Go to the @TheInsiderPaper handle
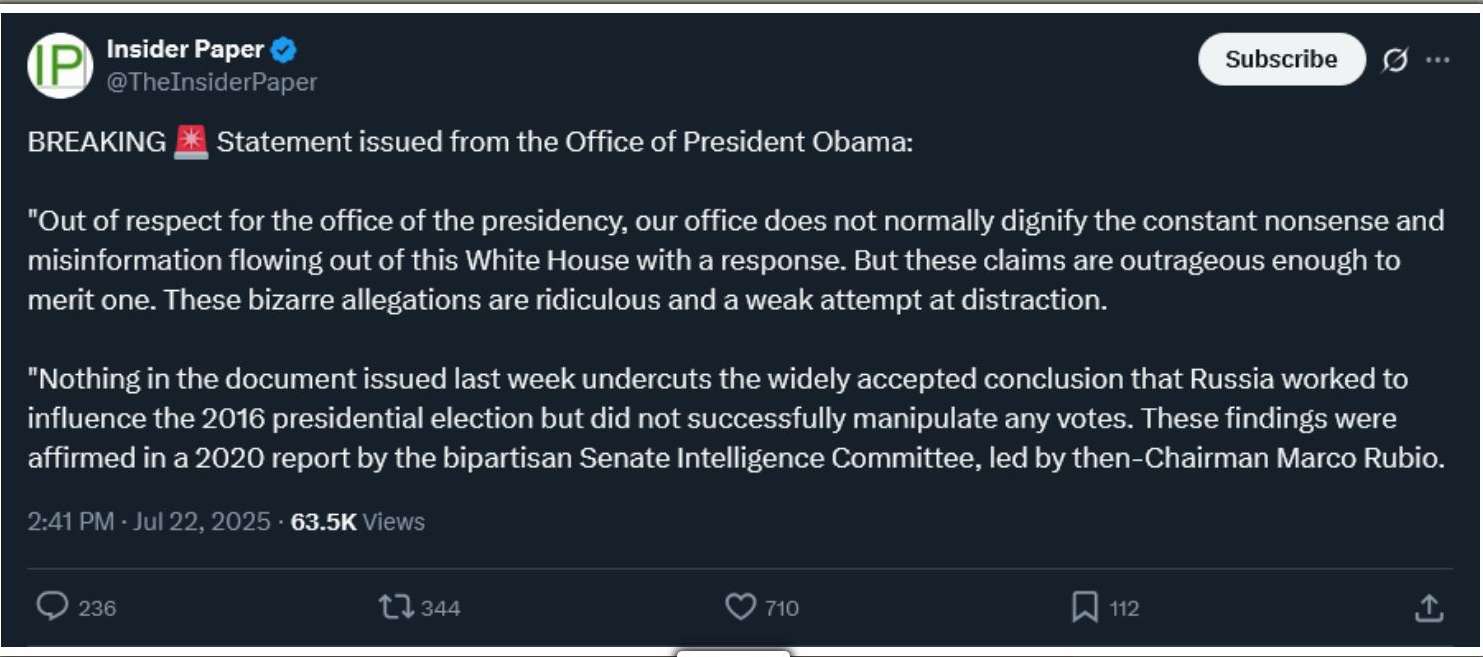Viewport: 1483px width, 657px height. (x=211, y=82)
